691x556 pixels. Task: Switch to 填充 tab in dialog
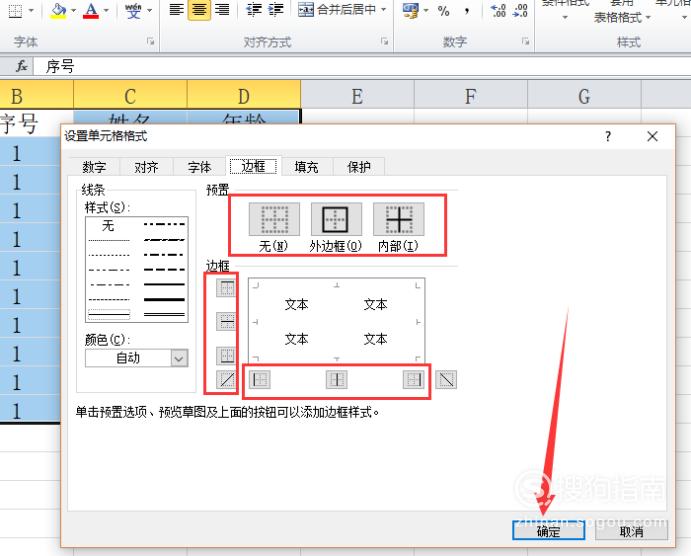pyautogui.click(x=306, y=167)
